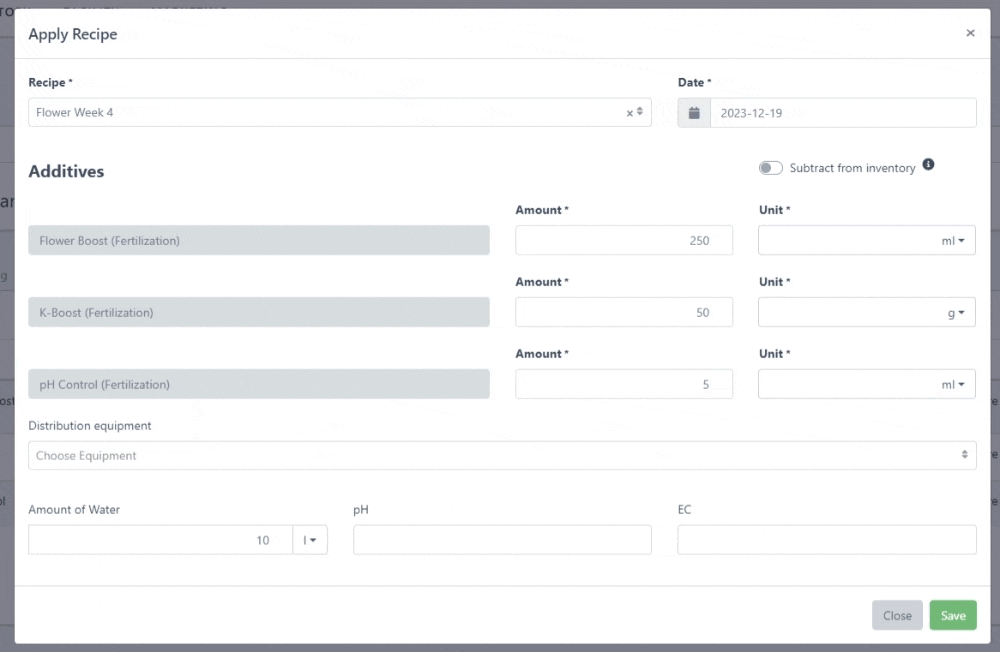This screenshot has width=1000, height=652.
Task: Click the info icon next to Subtract from inventory
Action: point(928,165)
